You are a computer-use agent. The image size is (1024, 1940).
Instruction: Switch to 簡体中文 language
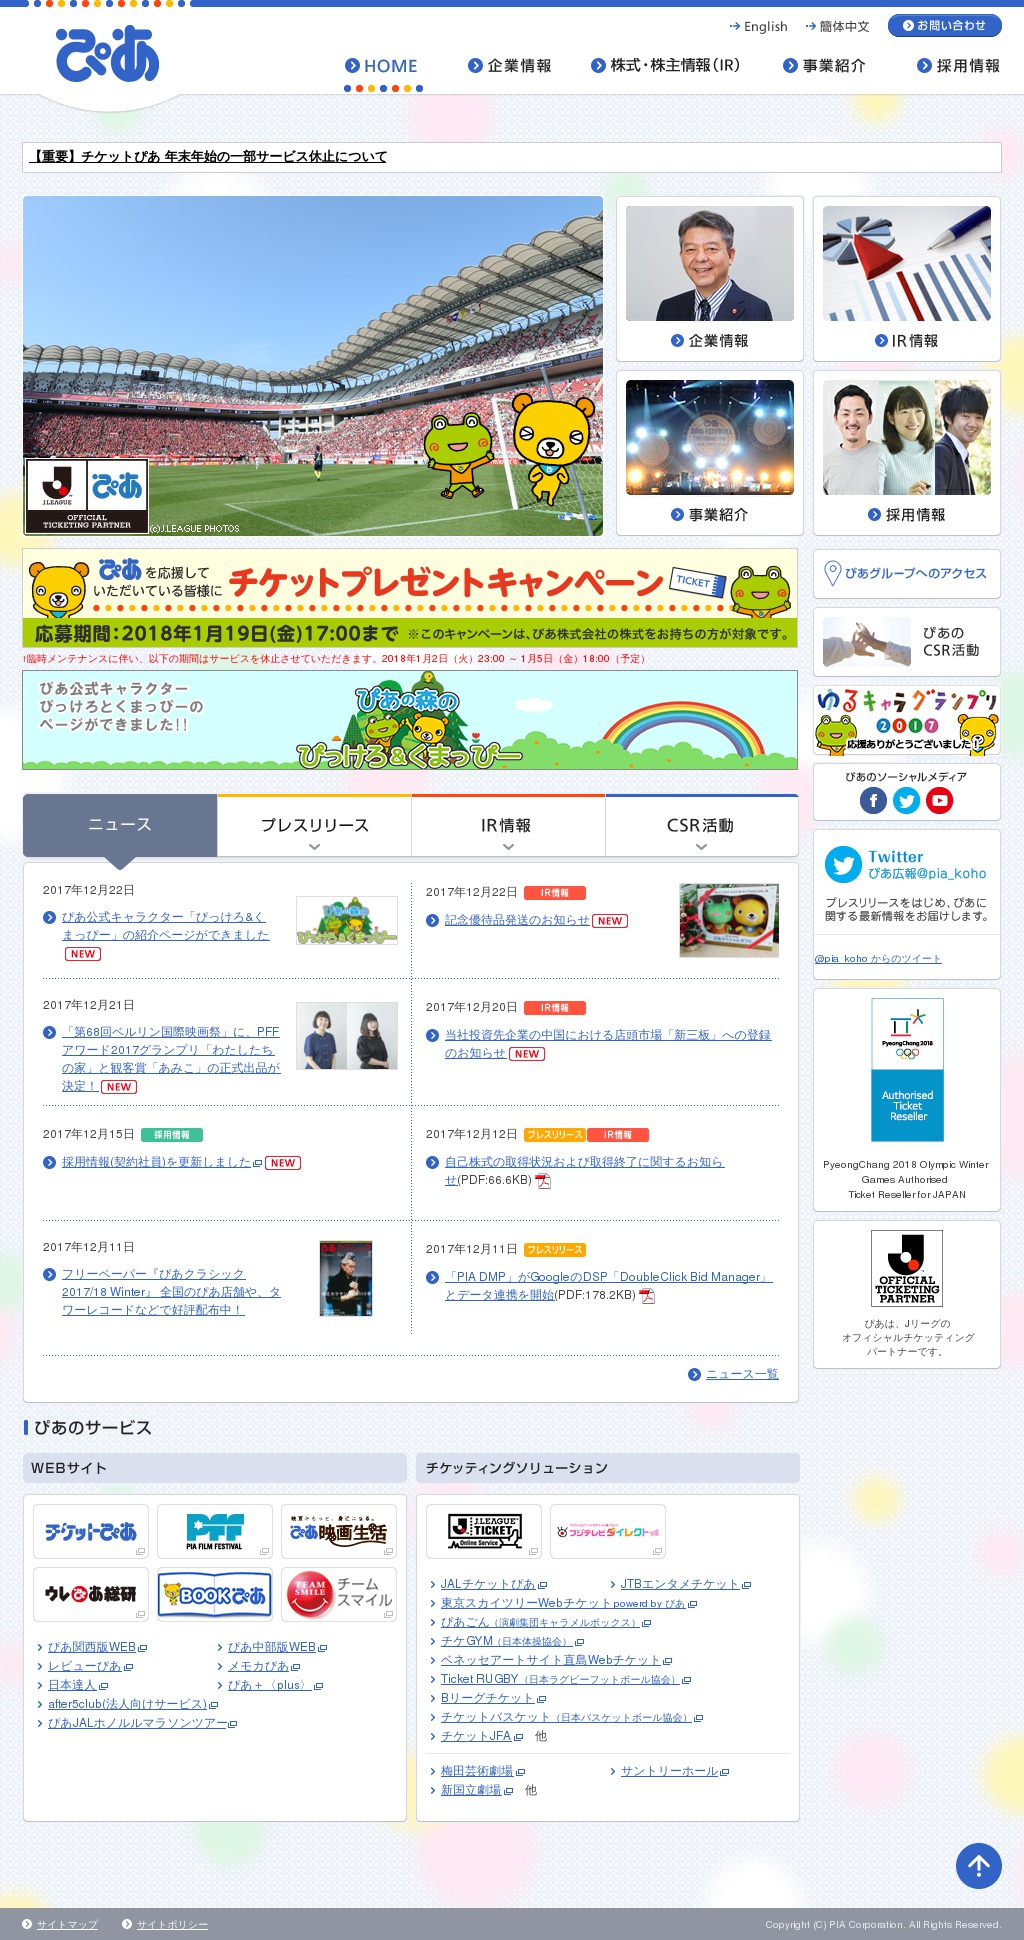[x=838, y=27]
